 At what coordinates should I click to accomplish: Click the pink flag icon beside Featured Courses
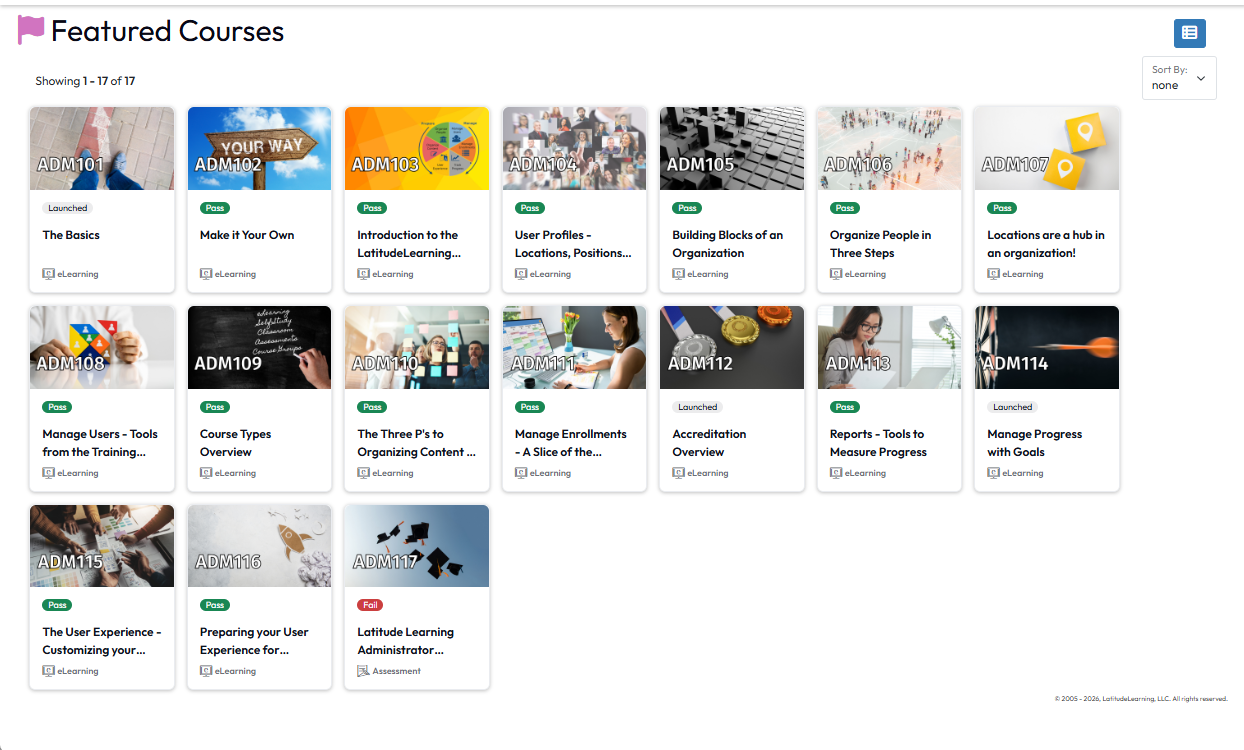pos(31,31)
